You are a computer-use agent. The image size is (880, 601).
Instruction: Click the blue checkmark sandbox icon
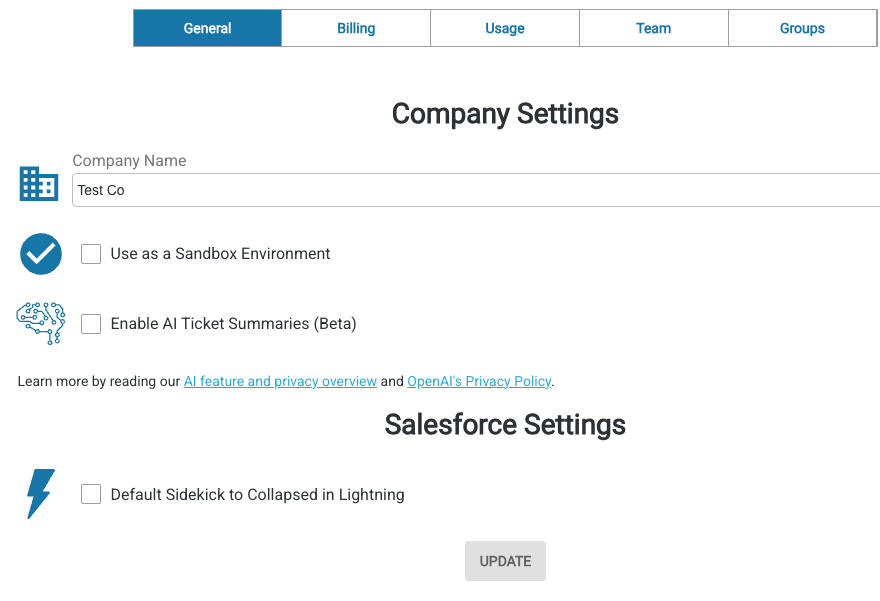coord(41,254)
